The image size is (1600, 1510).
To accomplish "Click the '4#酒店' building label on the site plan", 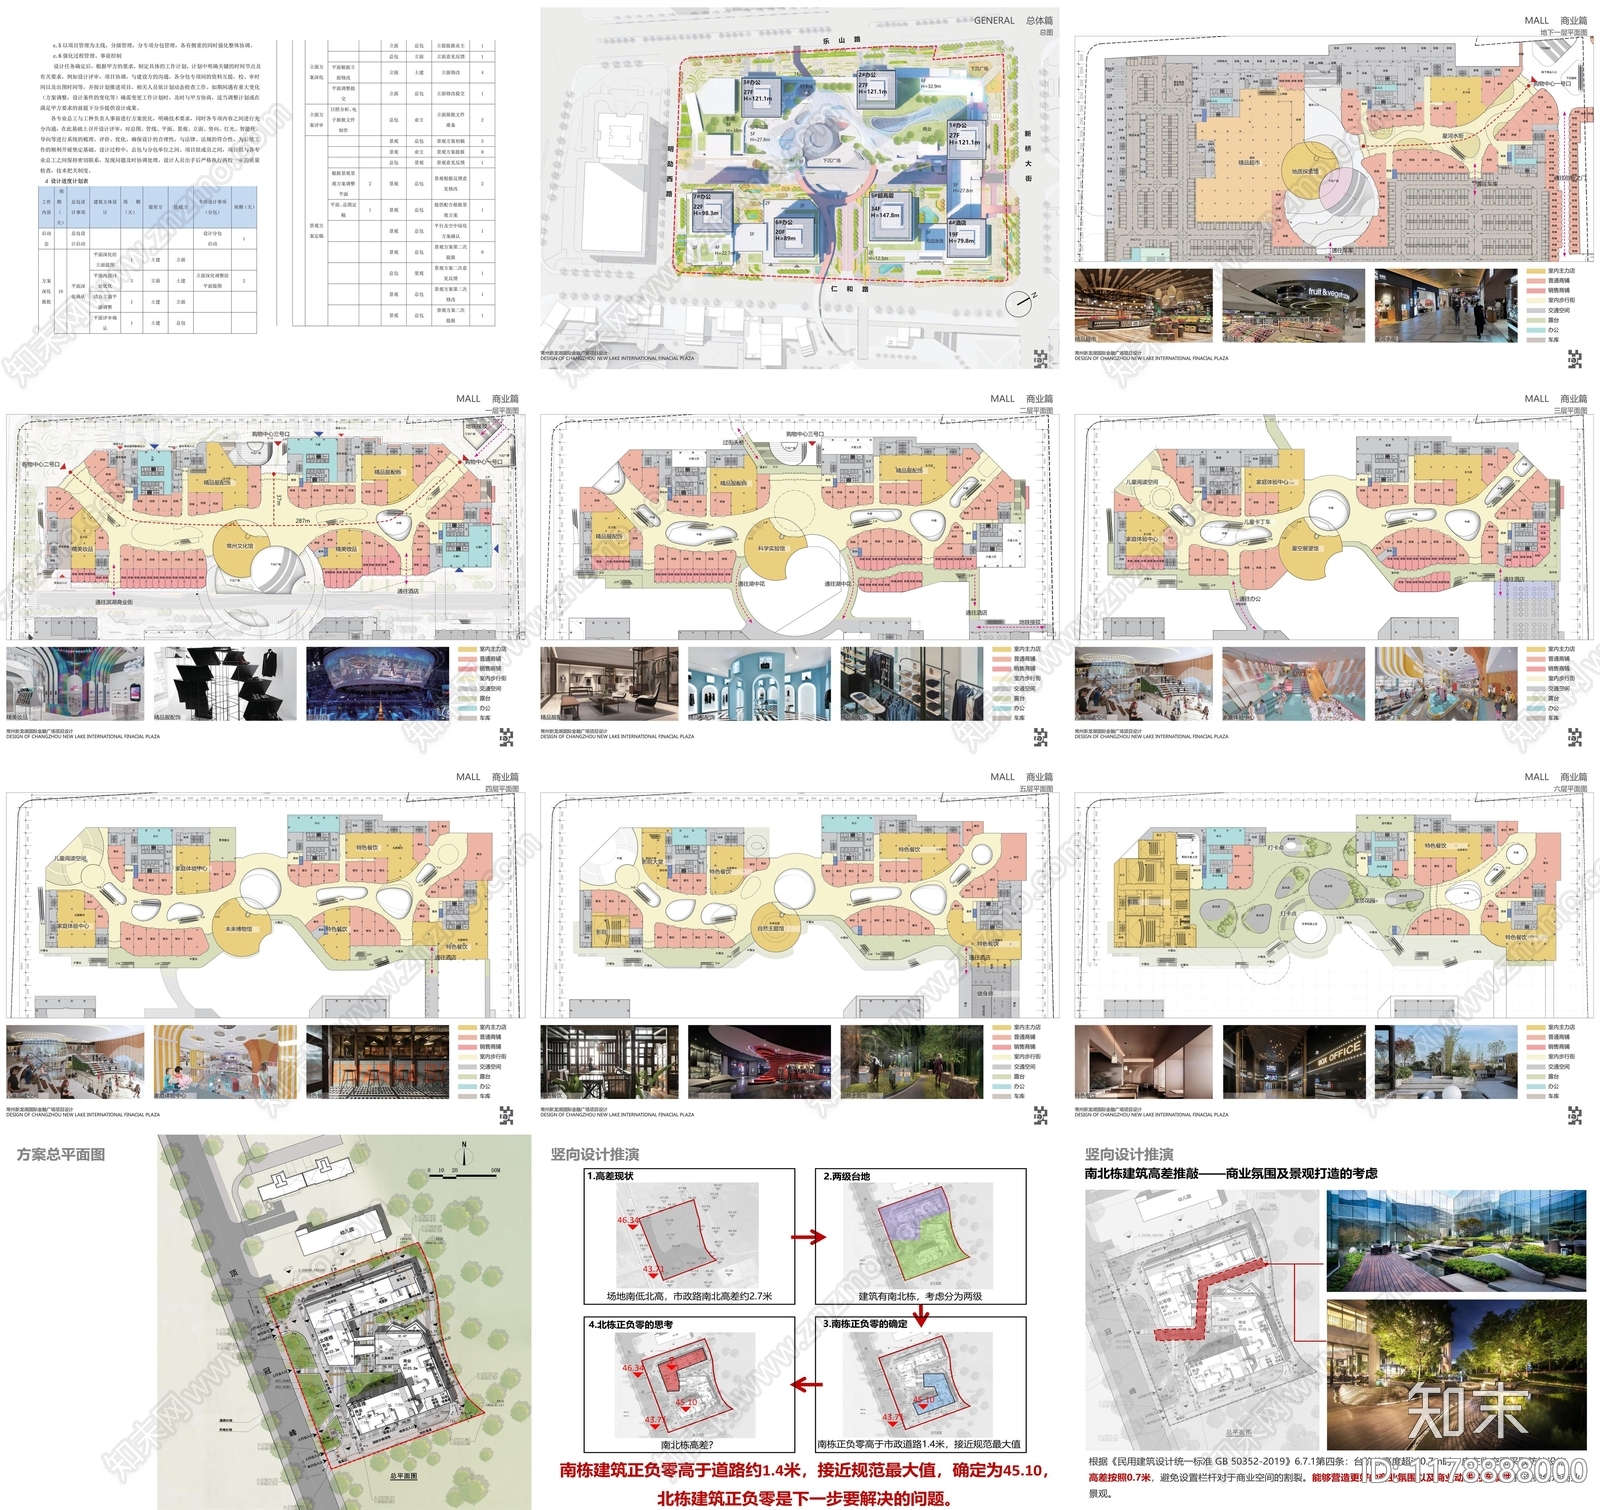I will click(958, 223).
